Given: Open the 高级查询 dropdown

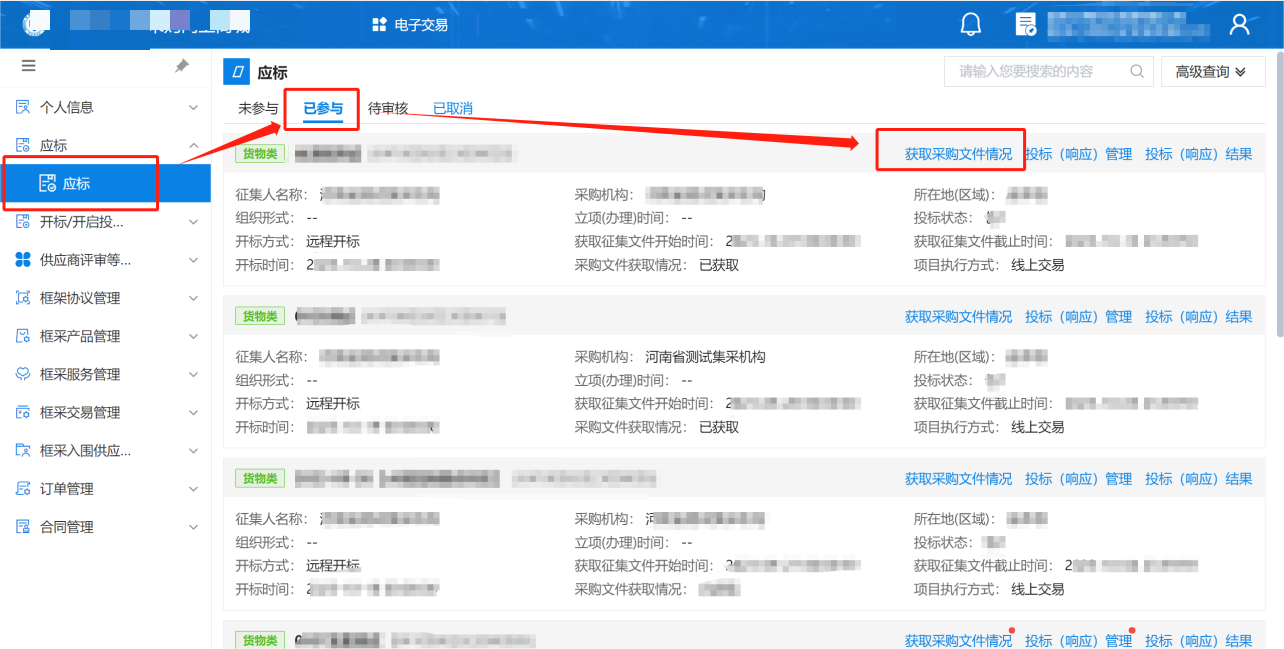Looking at the screenshot, I should (1212, 72).
